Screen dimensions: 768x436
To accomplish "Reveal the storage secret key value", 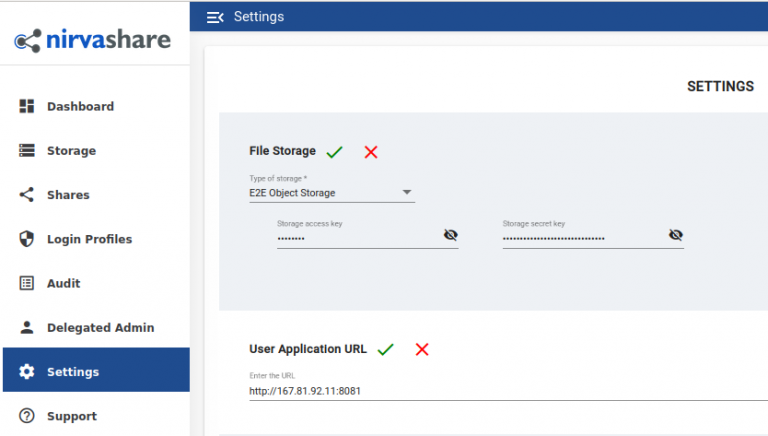I will 676,235.
